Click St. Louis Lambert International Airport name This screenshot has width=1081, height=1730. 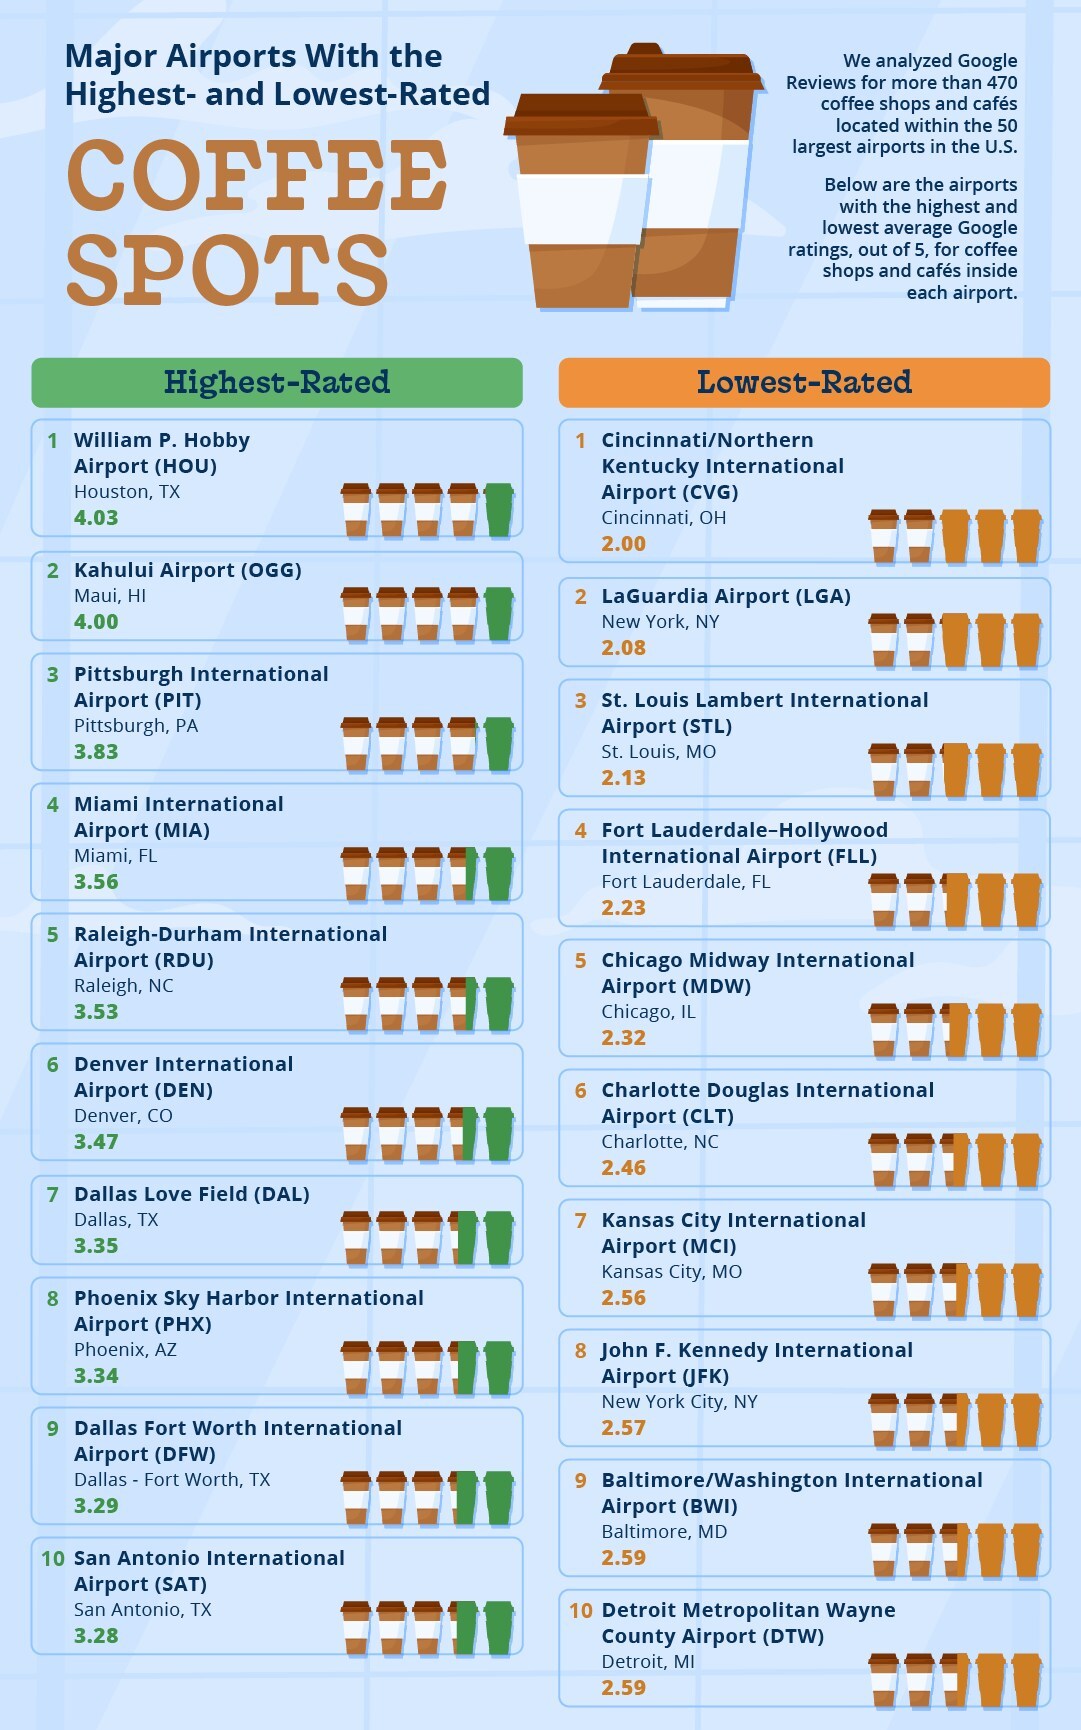click(764, 713)
